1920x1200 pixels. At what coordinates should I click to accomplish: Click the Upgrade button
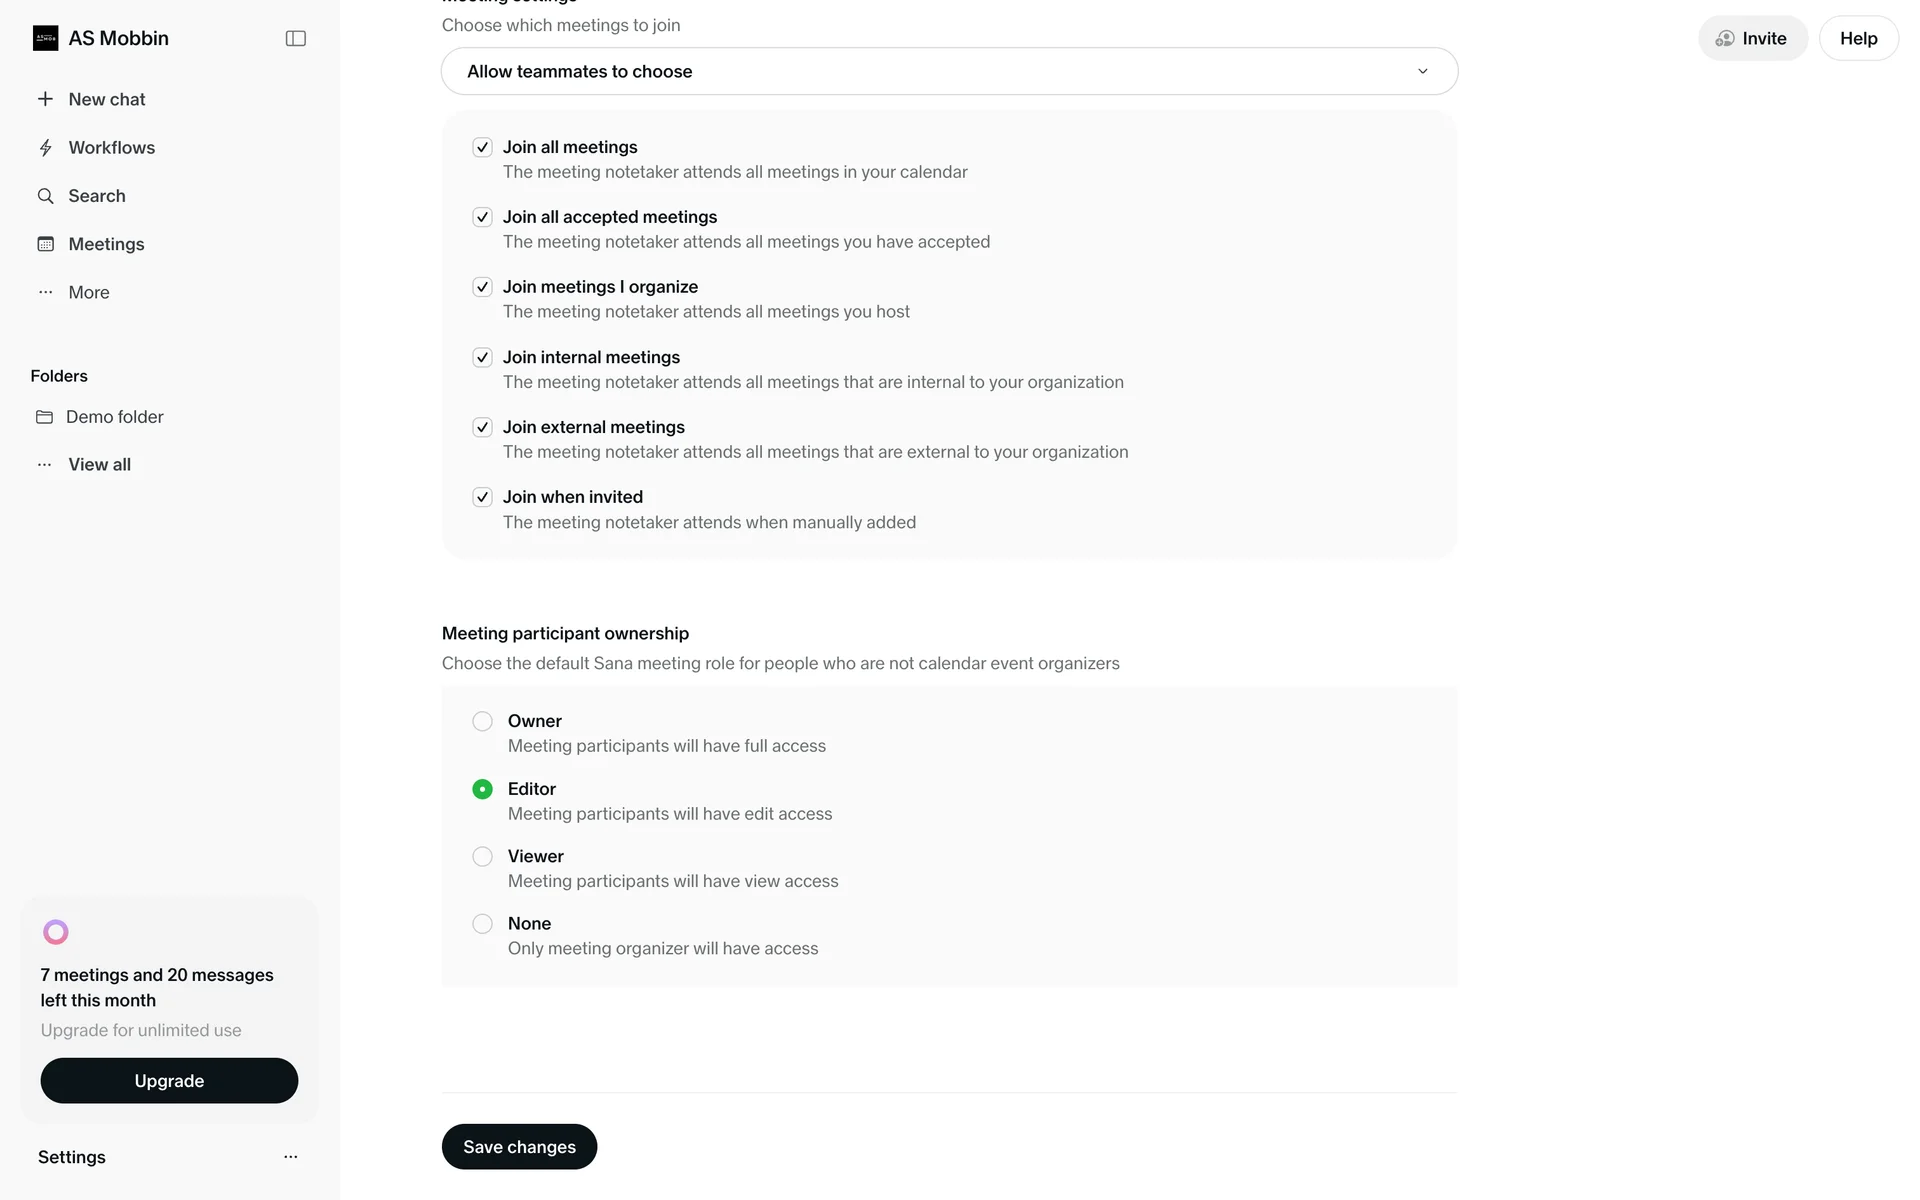coord(169,1081)
